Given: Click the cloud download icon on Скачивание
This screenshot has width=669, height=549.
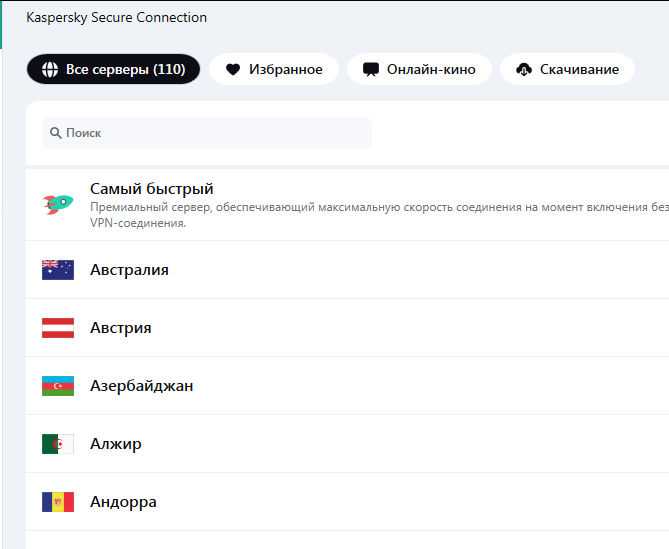Looking at the screenshot, I should pos(524,70).
